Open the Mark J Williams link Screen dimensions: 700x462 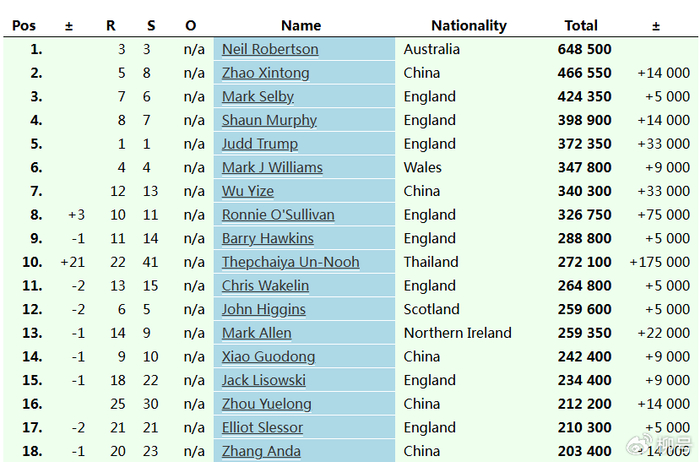[272, 167]
